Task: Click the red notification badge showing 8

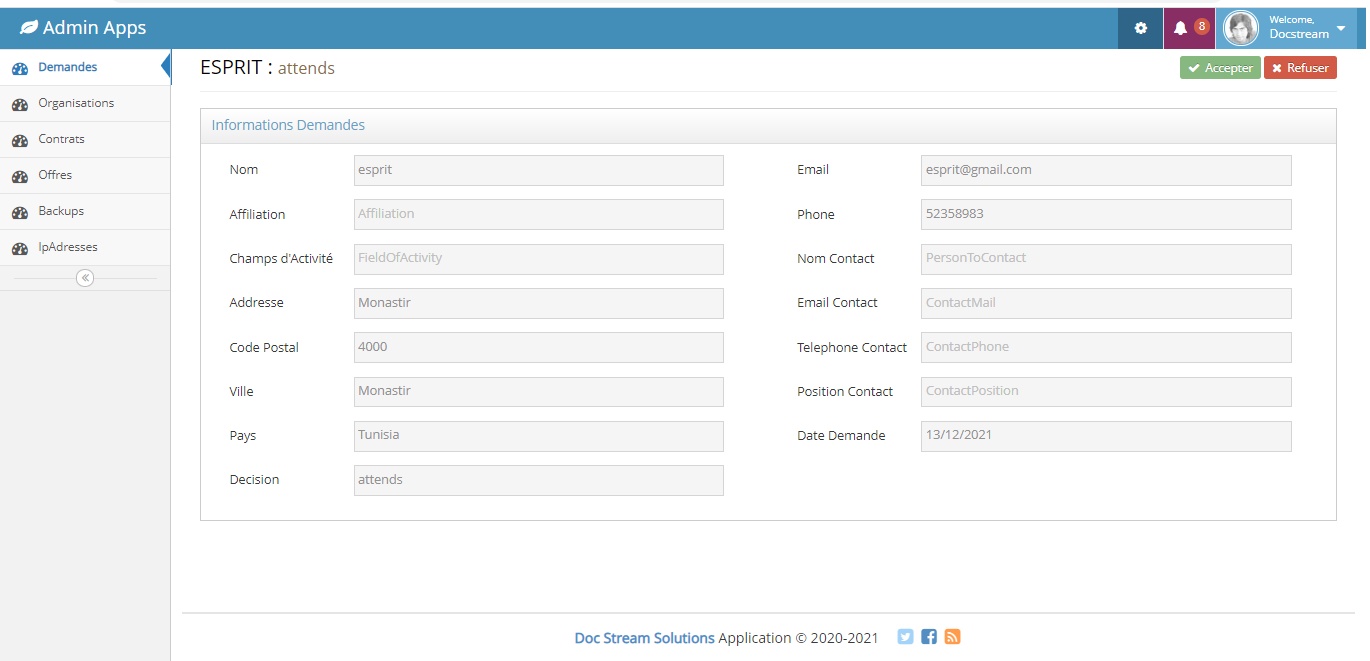Action: pyautogui.click(x=1201, y=26)
